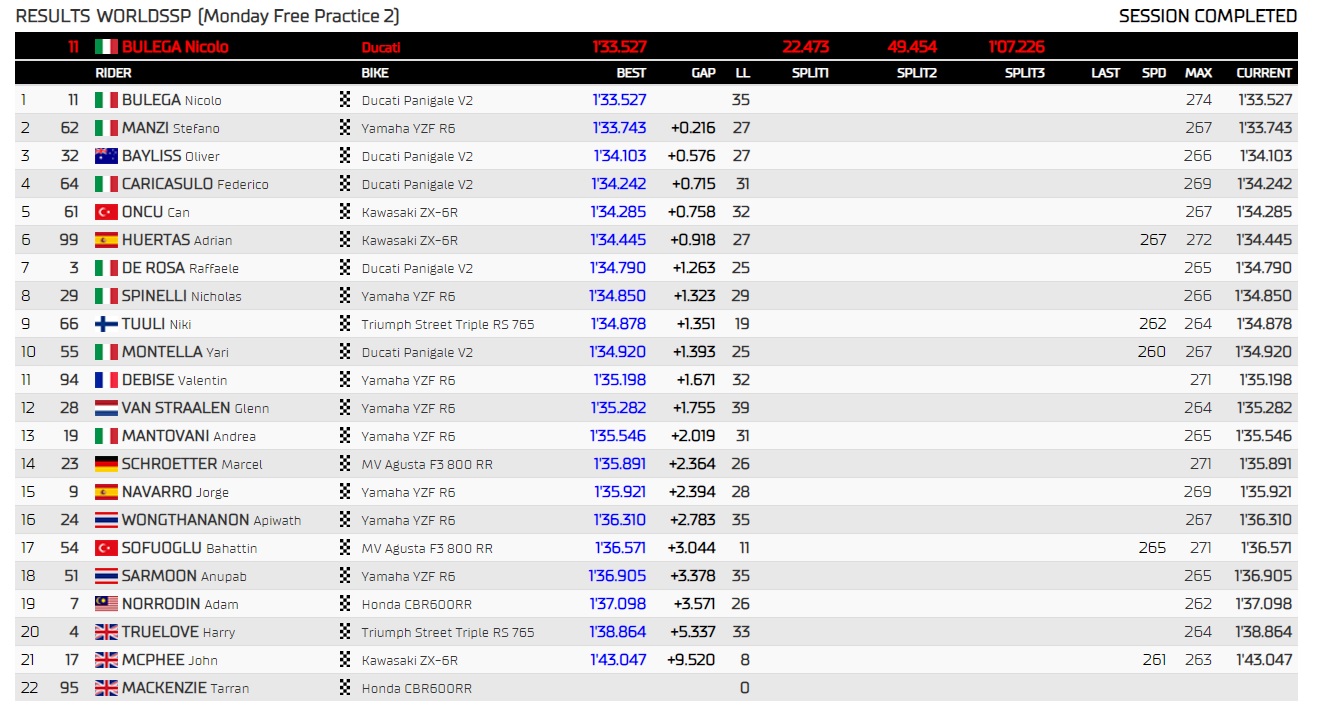Viewport: 1330px width, 710px height.
Task: Select rider name MANZI Stefano
Action: (171, 128)
